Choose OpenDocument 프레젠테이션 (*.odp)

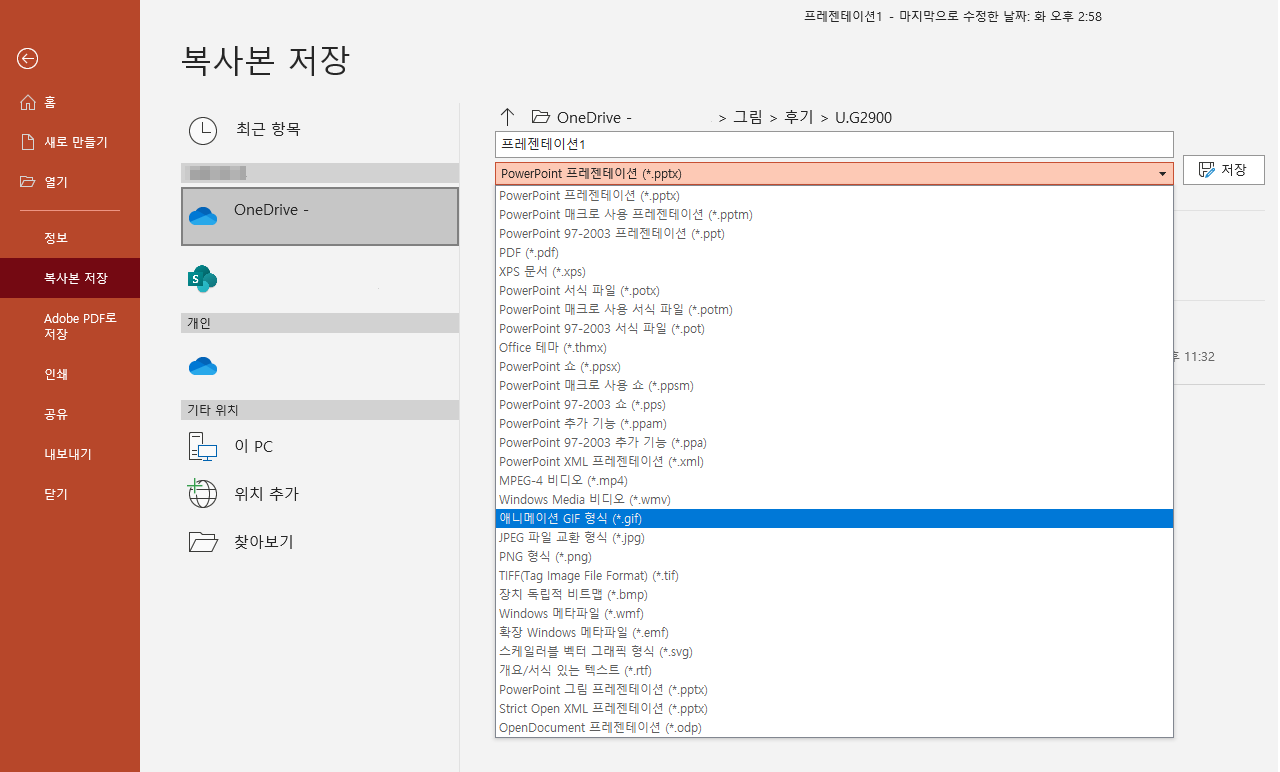coord(834,728)
